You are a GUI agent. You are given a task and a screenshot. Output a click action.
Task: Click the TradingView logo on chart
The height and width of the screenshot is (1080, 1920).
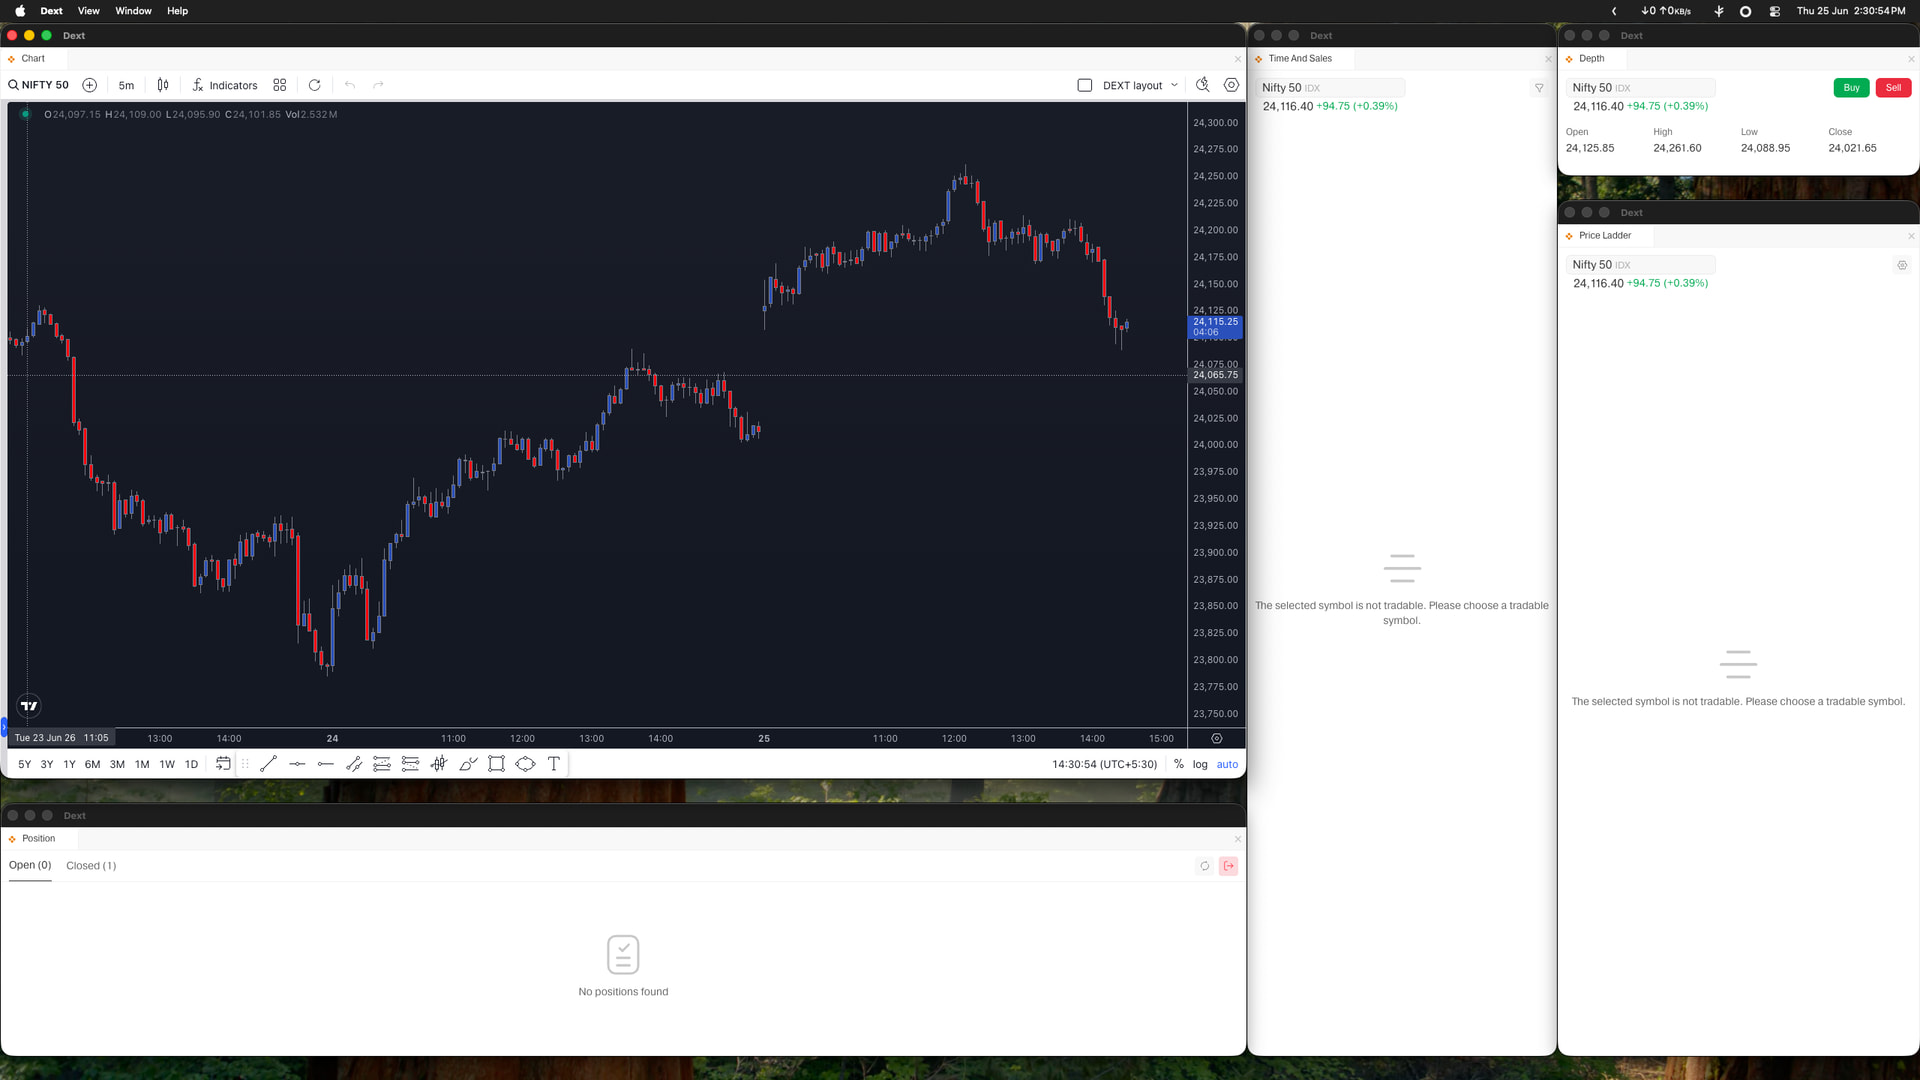click(29, 706)
